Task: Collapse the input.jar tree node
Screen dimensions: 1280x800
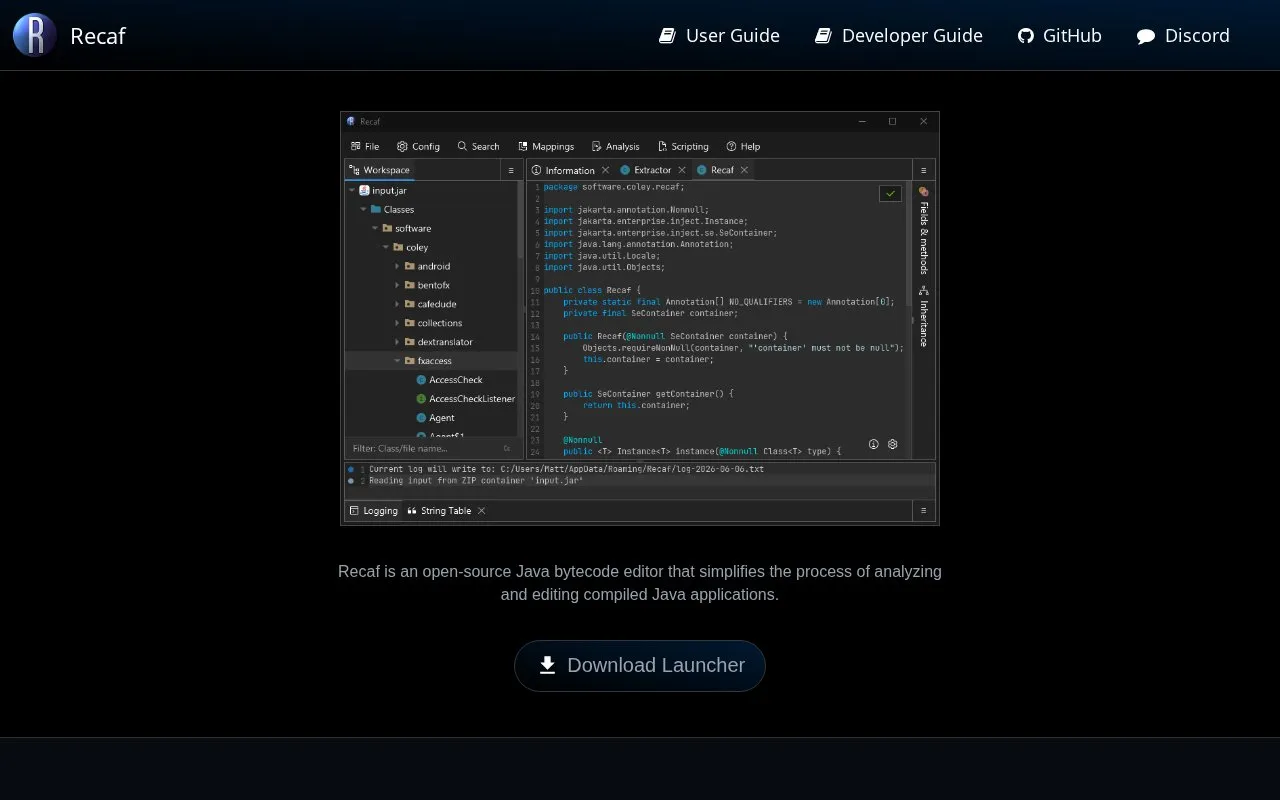Action: coord(352,190)
